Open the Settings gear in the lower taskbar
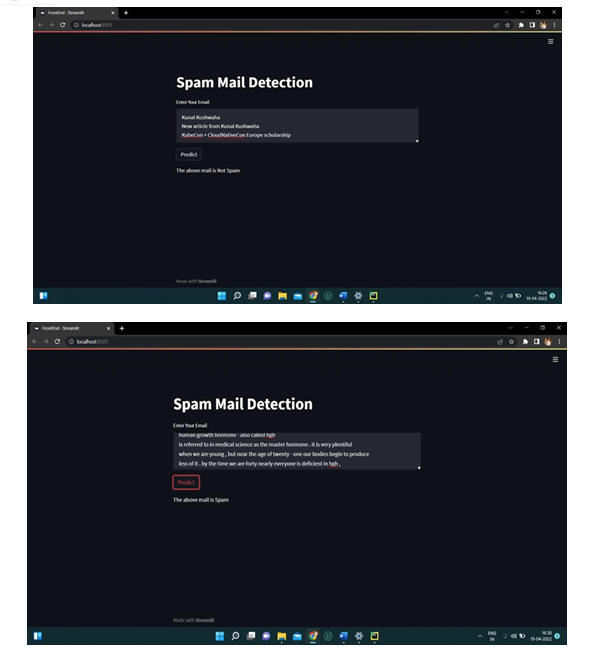 (x=359, y=636)
